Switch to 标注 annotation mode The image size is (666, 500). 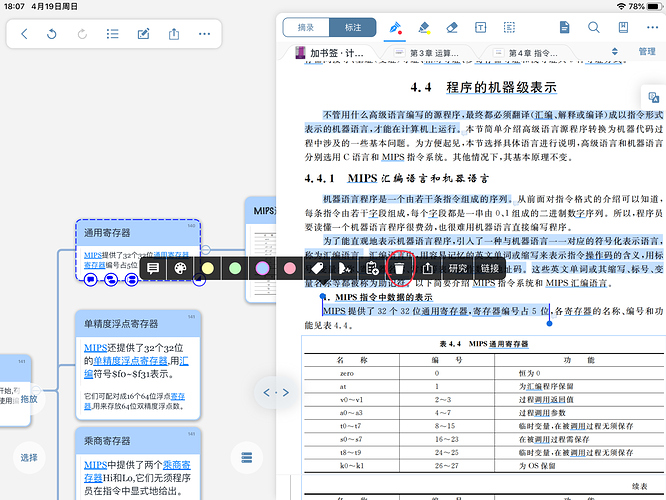click(x=353, y=28)
